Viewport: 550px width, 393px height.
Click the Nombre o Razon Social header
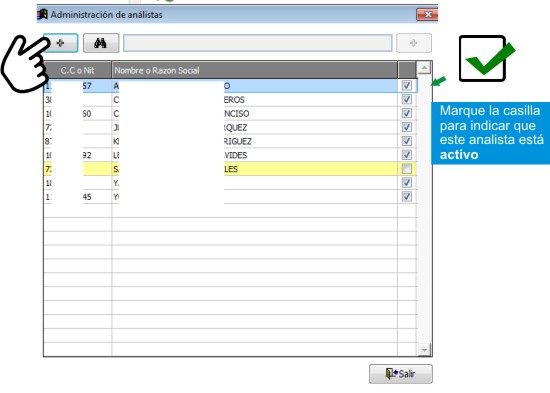coord(255,70)
